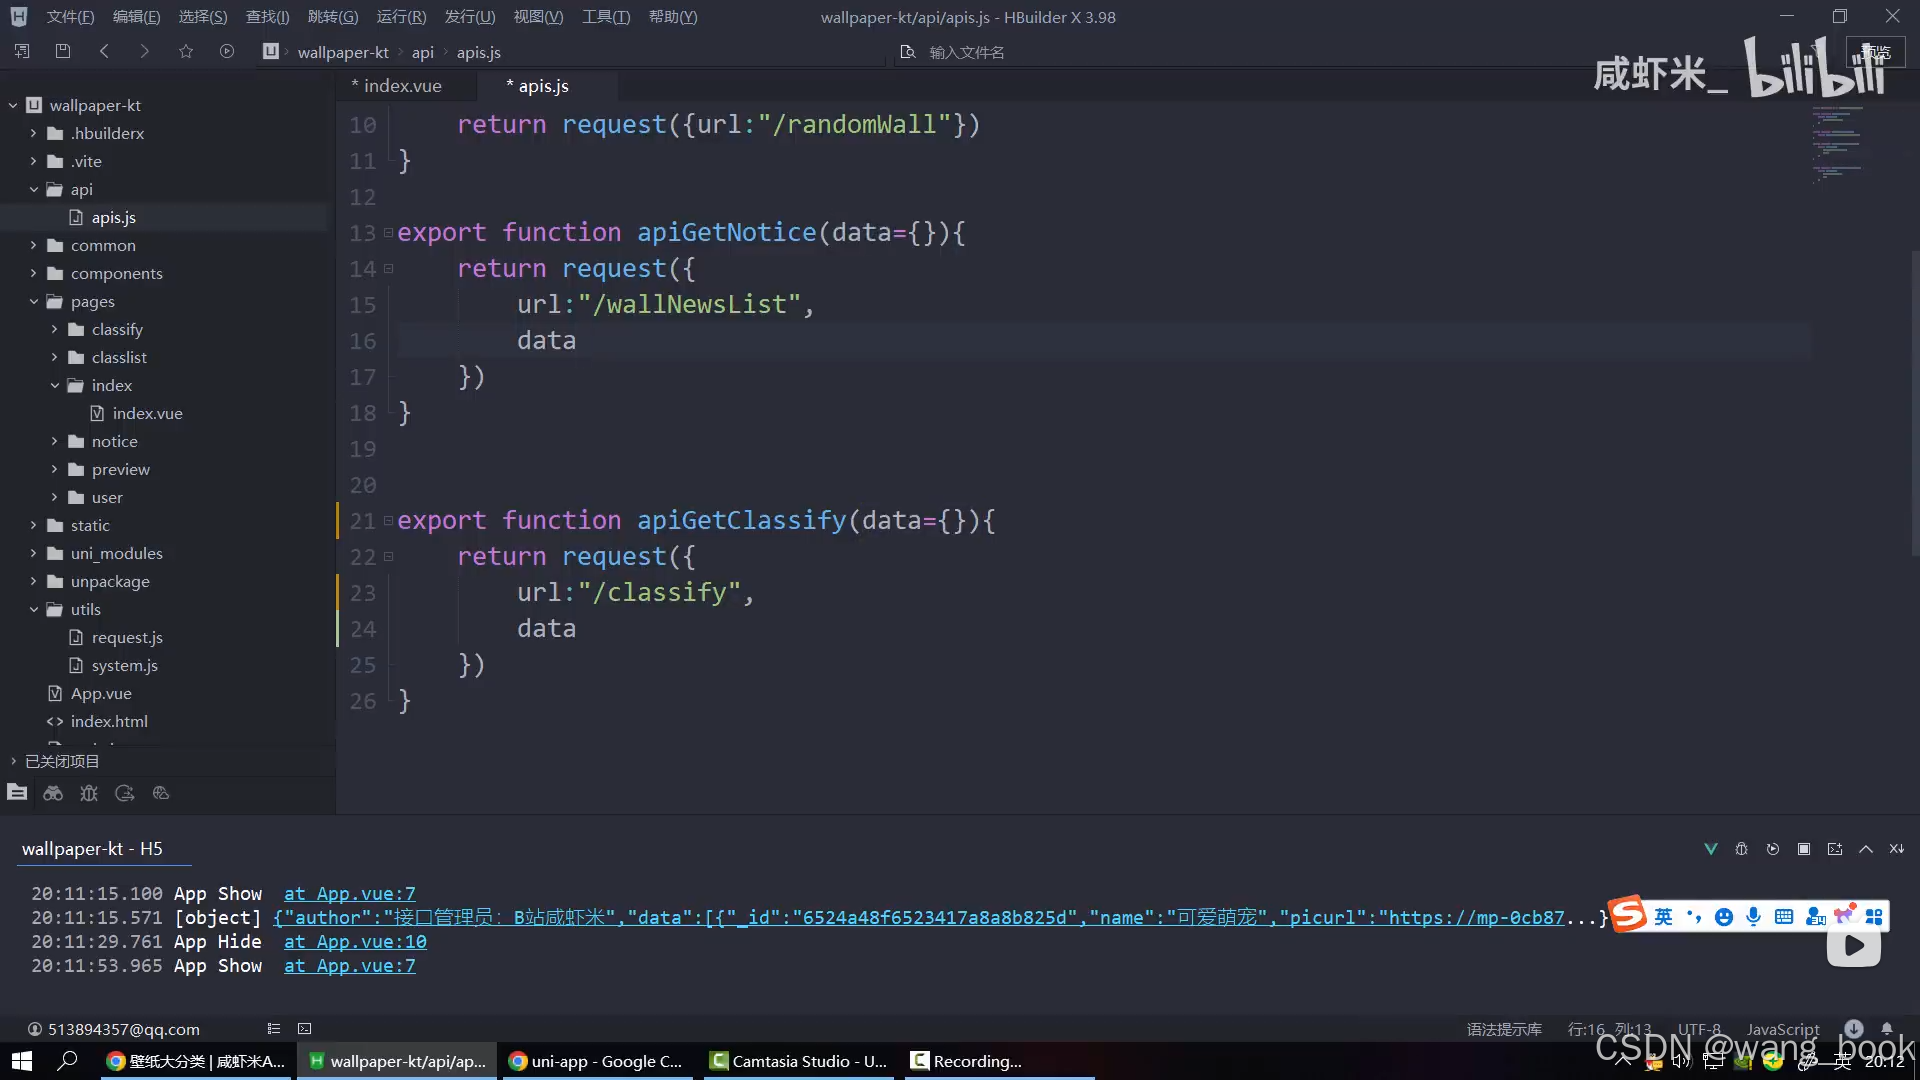1920x1080 pixels.
Task: Click the save file icon in toolbar
Action: [x=63, y=51]
